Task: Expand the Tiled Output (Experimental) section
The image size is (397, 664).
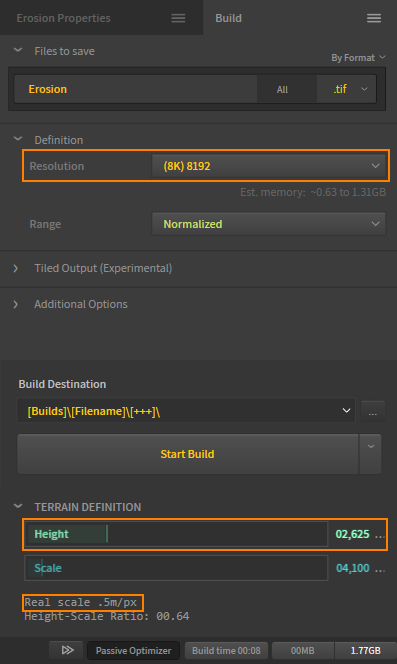Action: [103, 268]
